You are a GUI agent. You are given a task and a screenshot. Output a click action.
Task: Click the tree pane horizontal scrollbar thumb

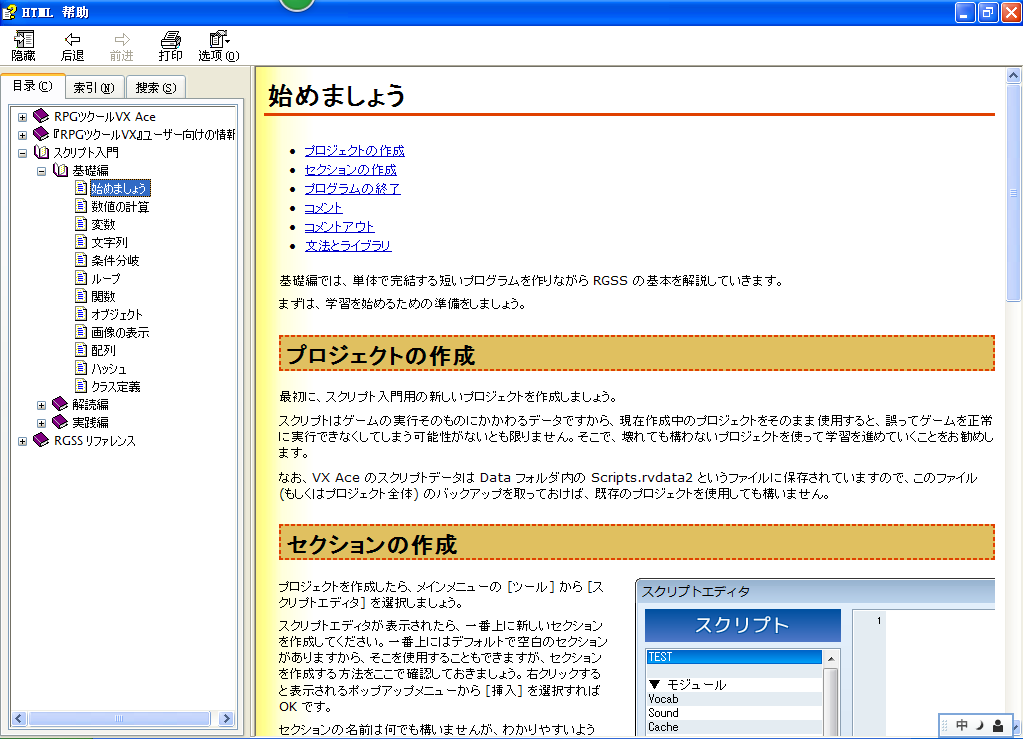pos(119,718)
